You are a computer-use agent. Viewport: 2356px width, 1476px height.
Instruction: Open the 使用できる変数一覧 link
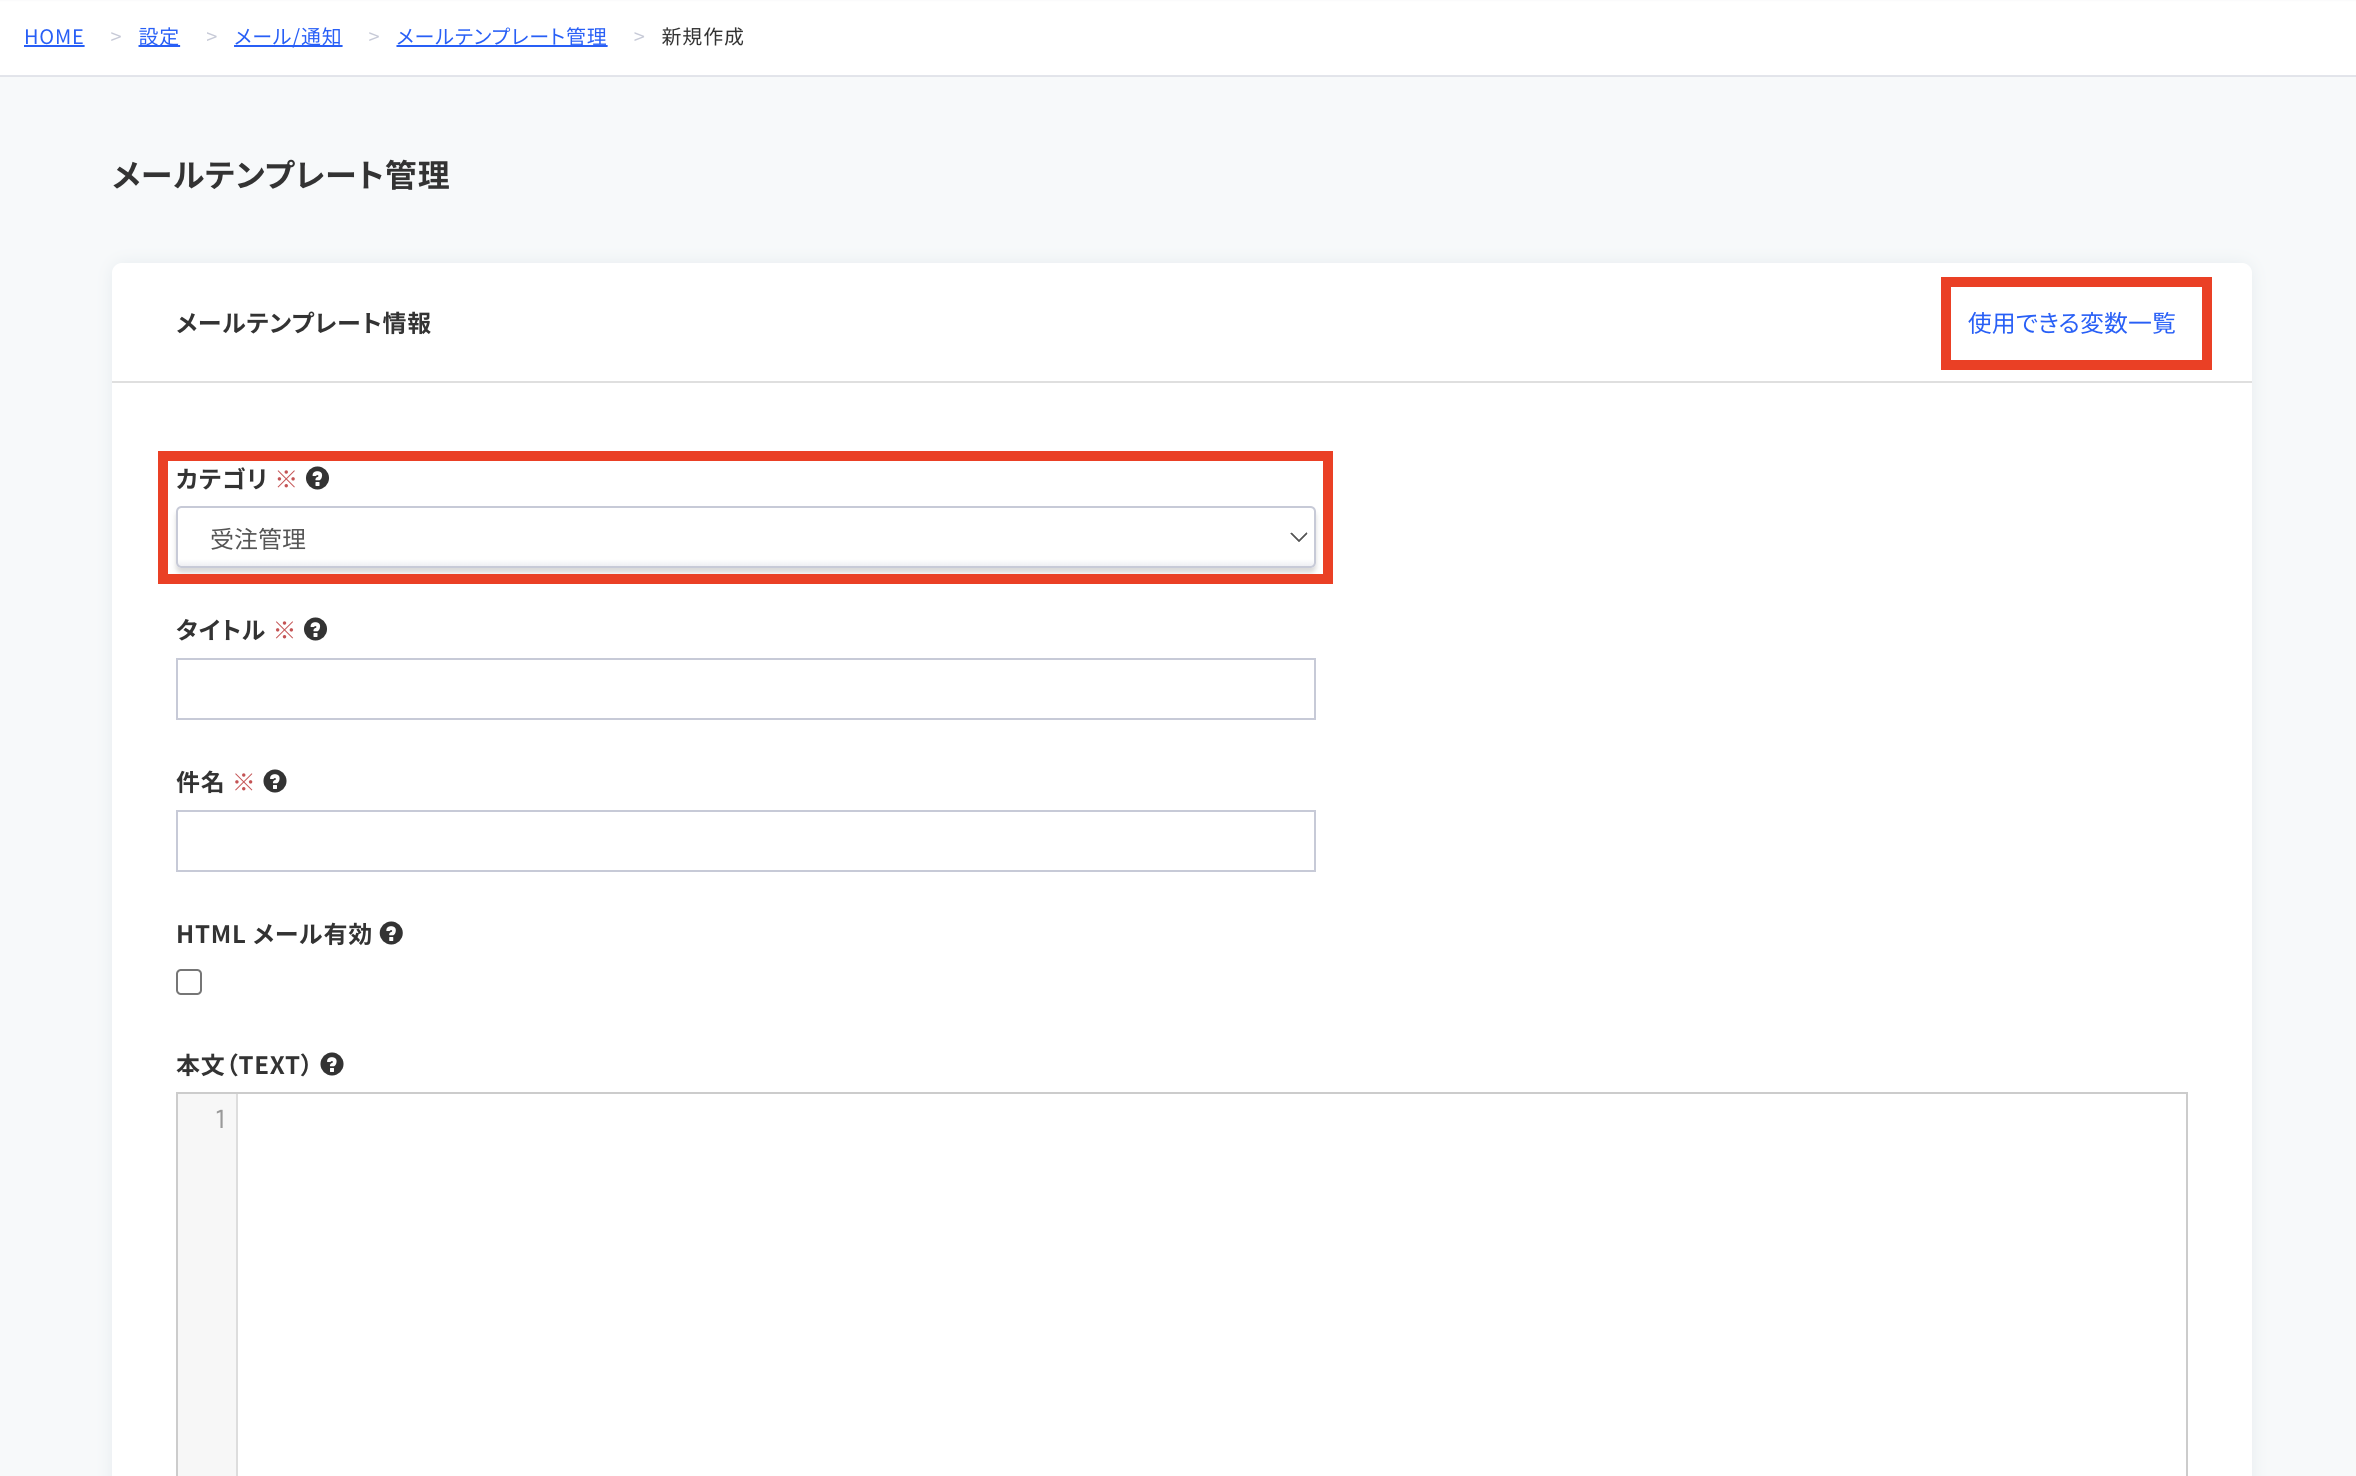point(2071,323)
